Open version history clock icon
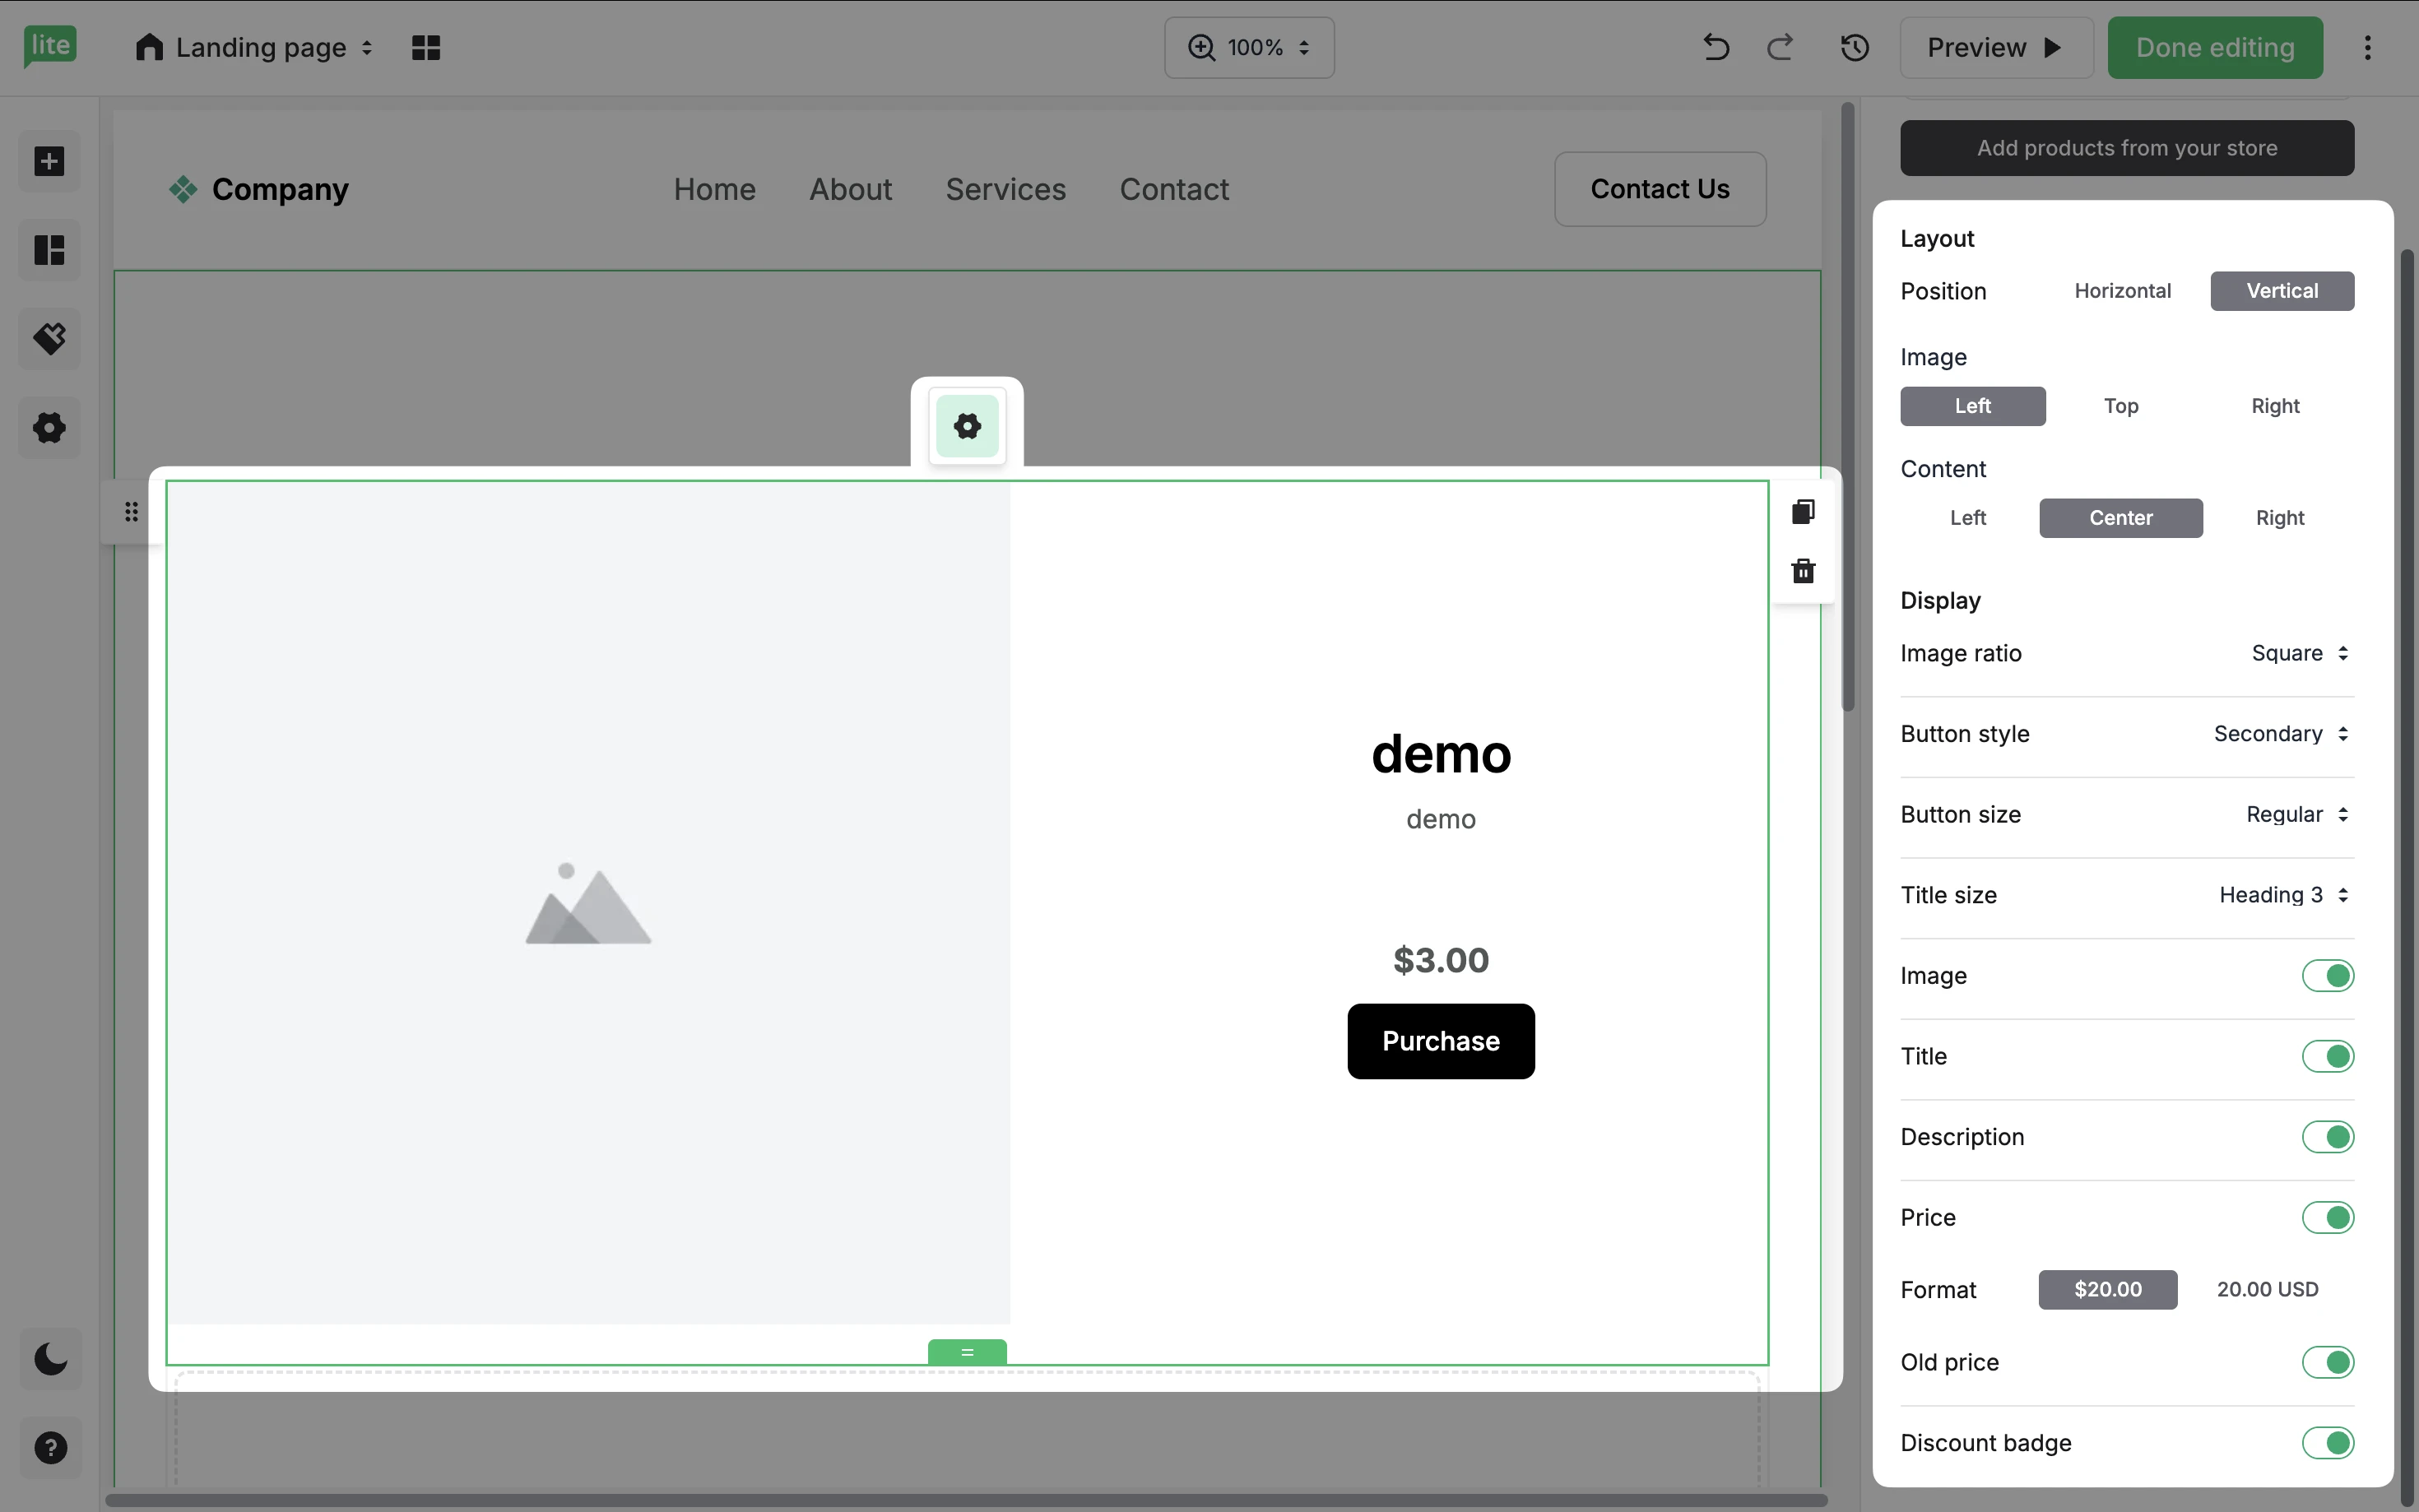 click(1855, 47)
